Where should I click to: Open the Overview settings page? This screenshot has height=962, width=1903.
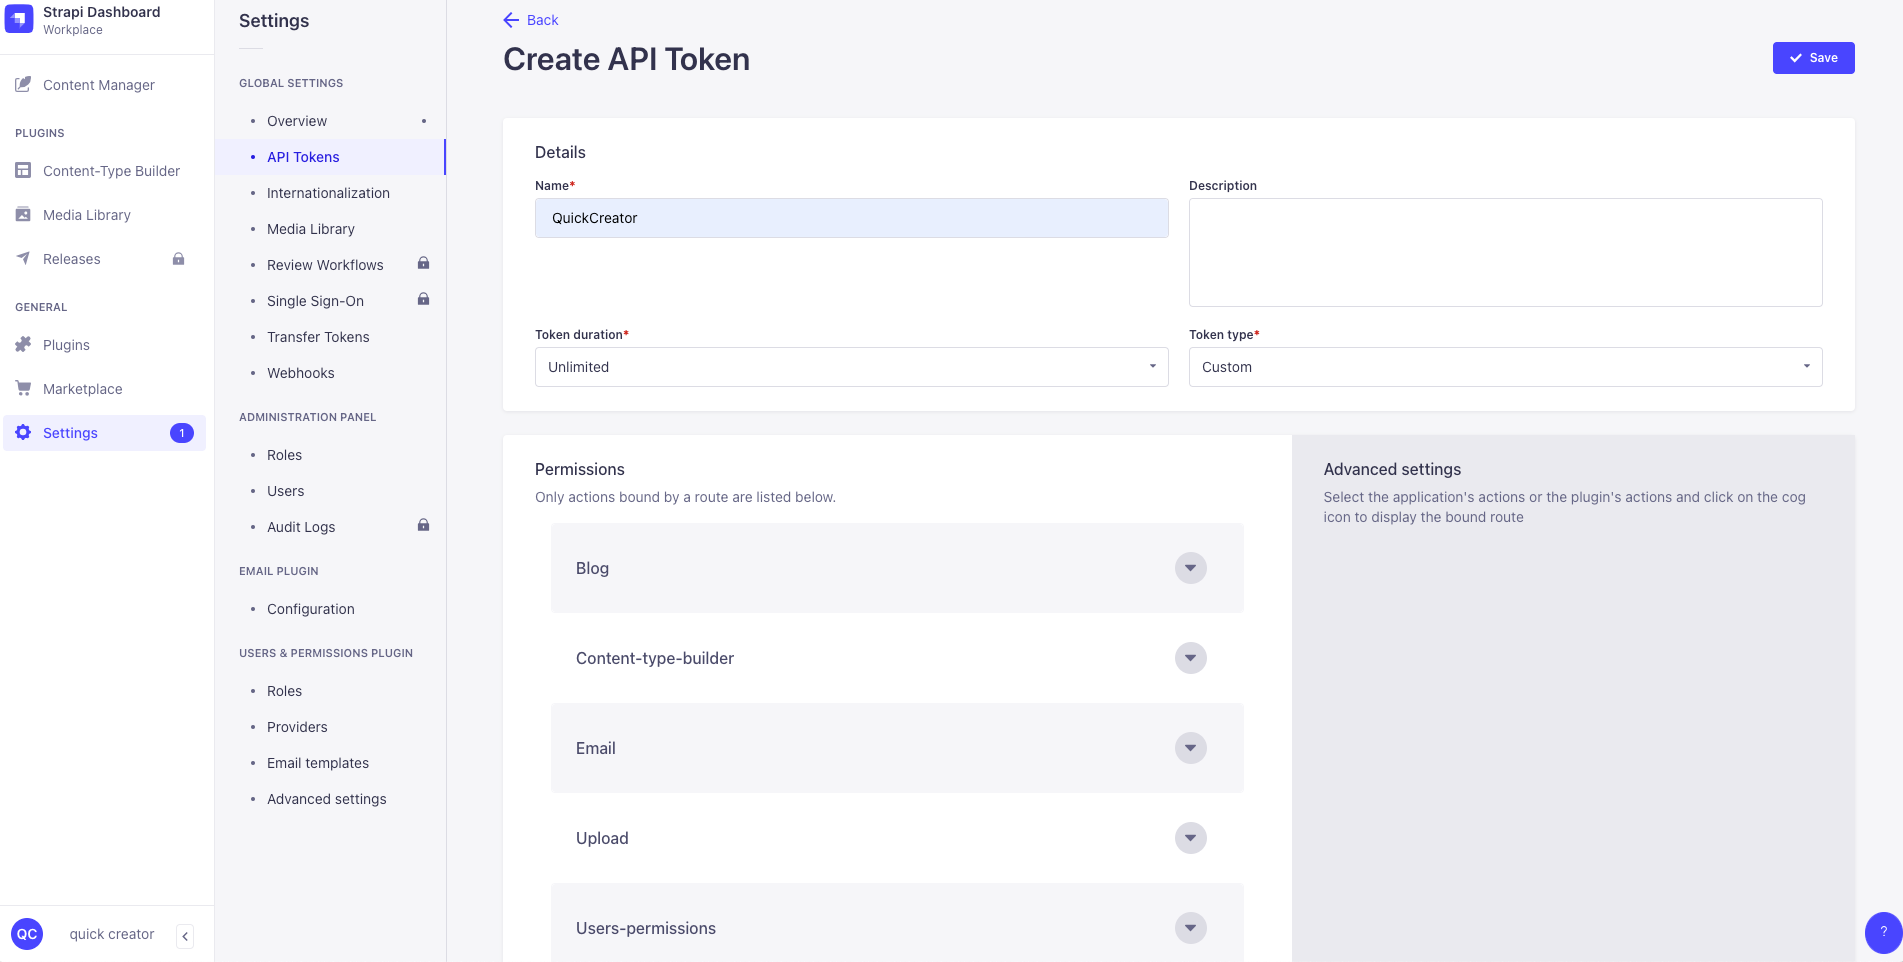tap(296, 121)
